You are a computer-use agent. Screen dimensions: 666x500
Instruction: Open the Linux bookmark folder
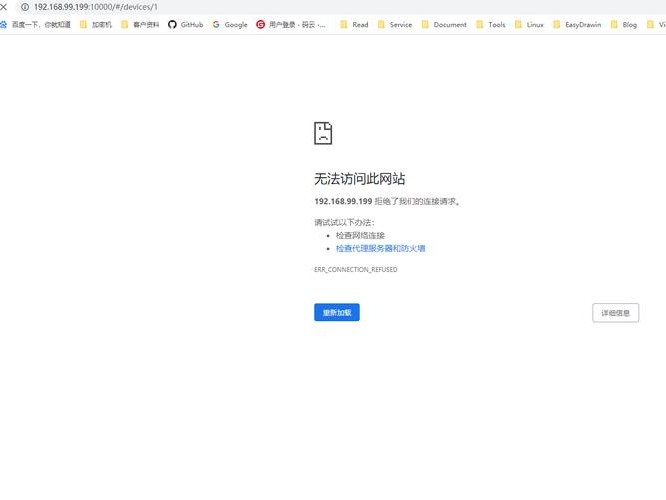click(x=529, y=25)
